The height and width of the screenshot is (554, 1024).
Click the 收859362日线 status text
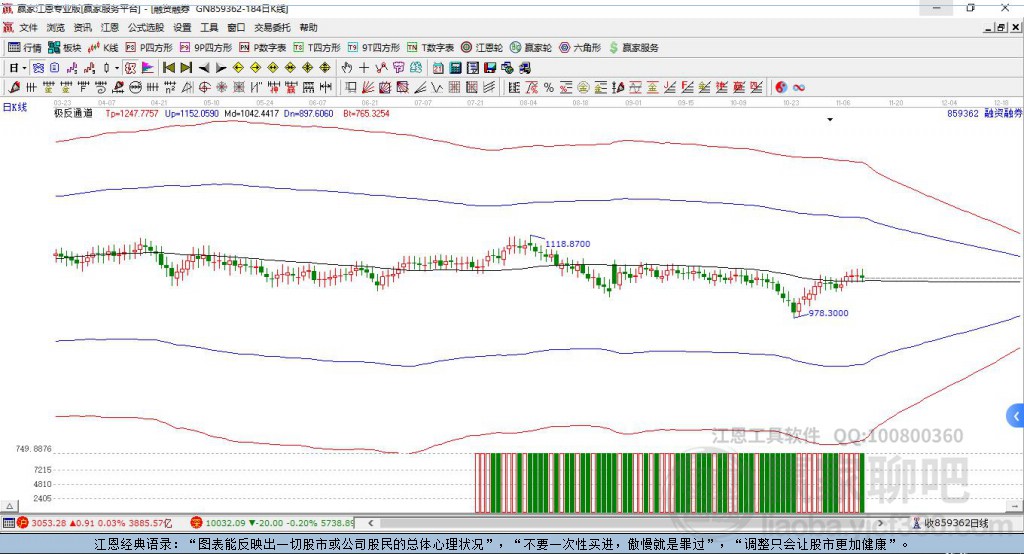coord(956,523)
